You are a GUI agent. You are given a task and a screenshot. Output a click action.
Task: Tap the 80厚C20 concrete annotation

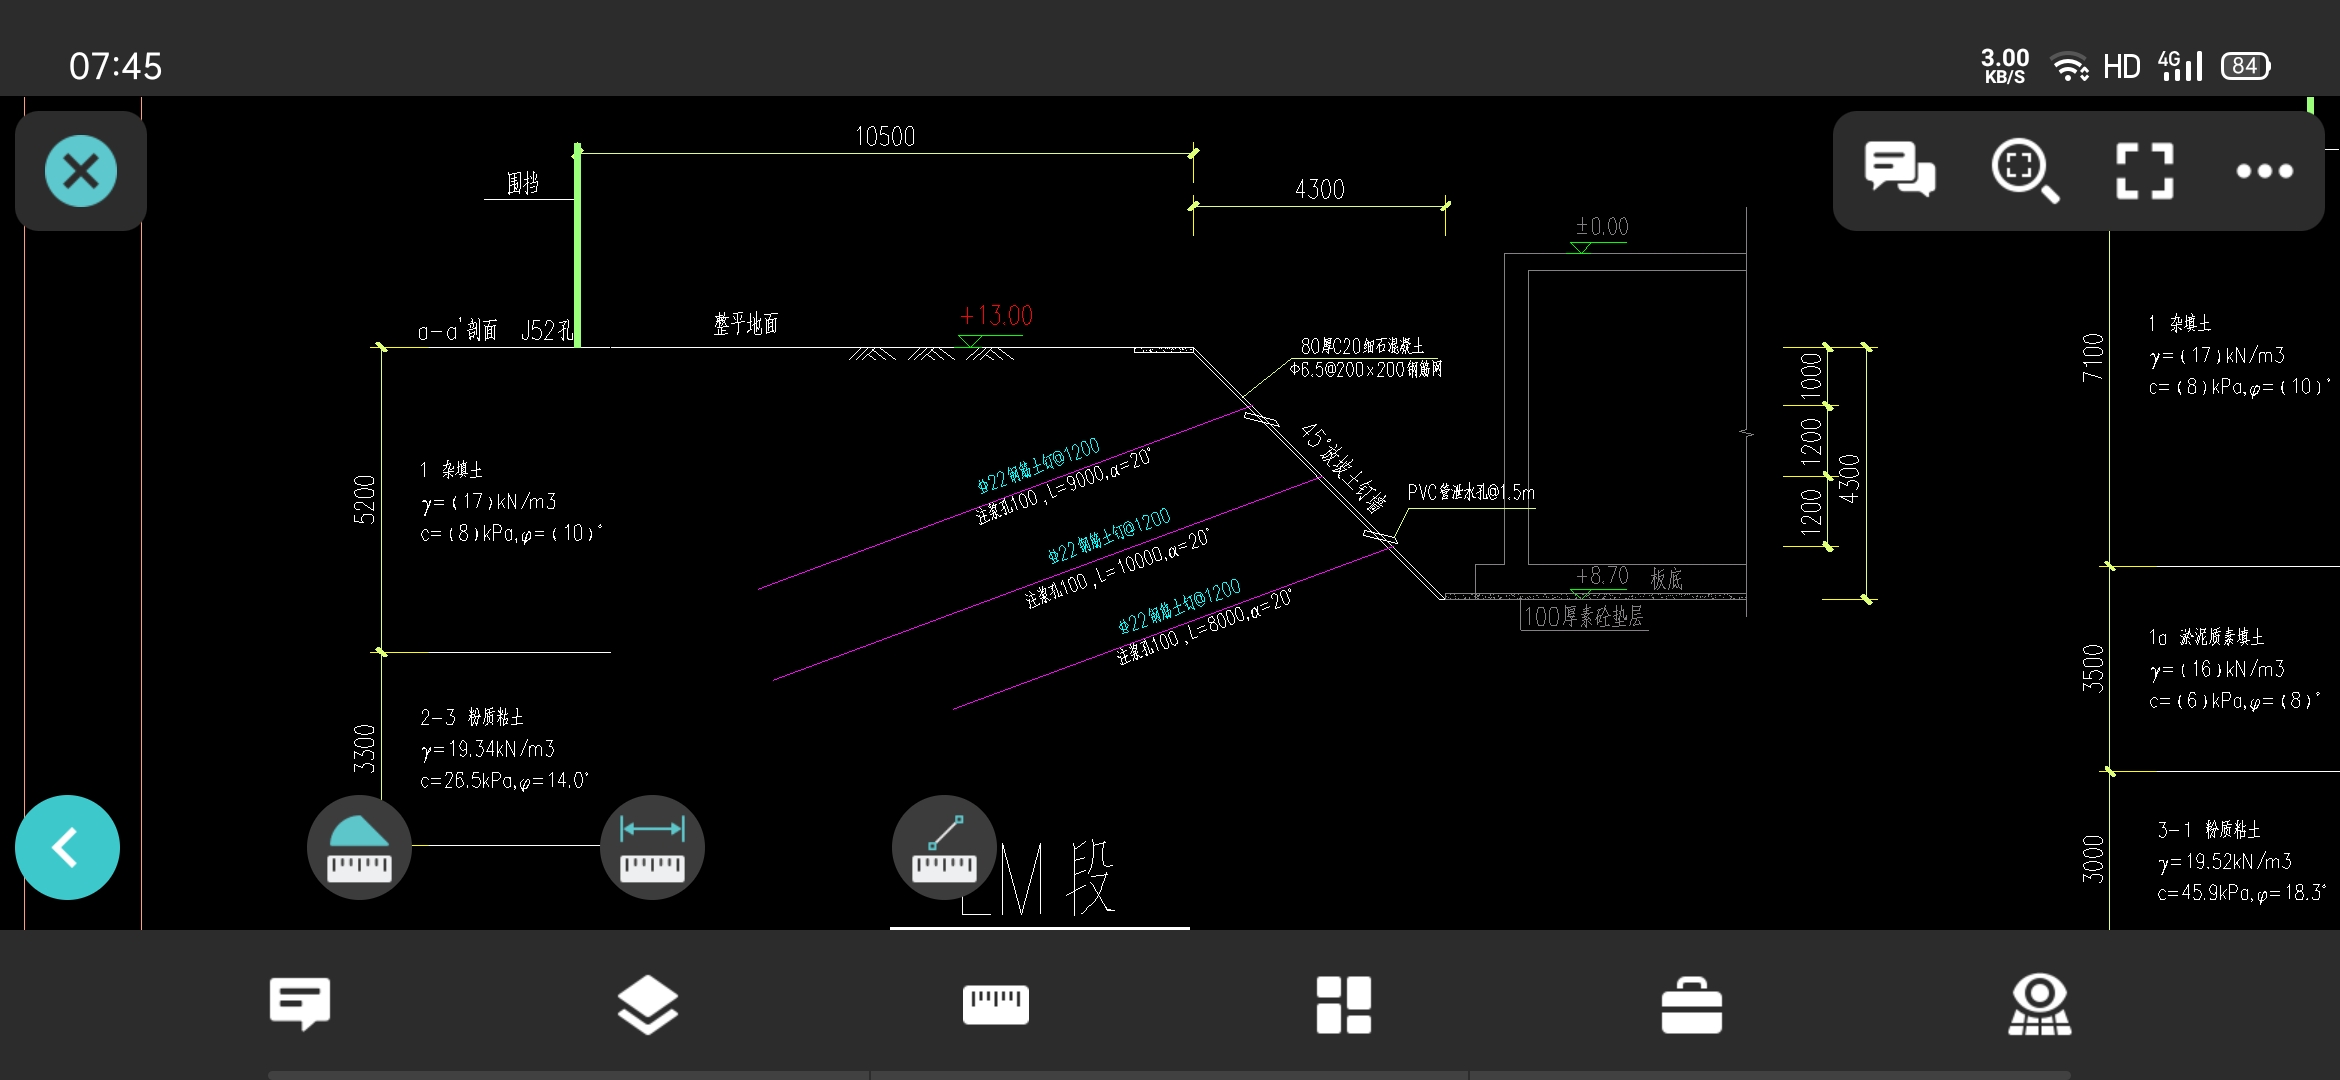point(1362,346)
